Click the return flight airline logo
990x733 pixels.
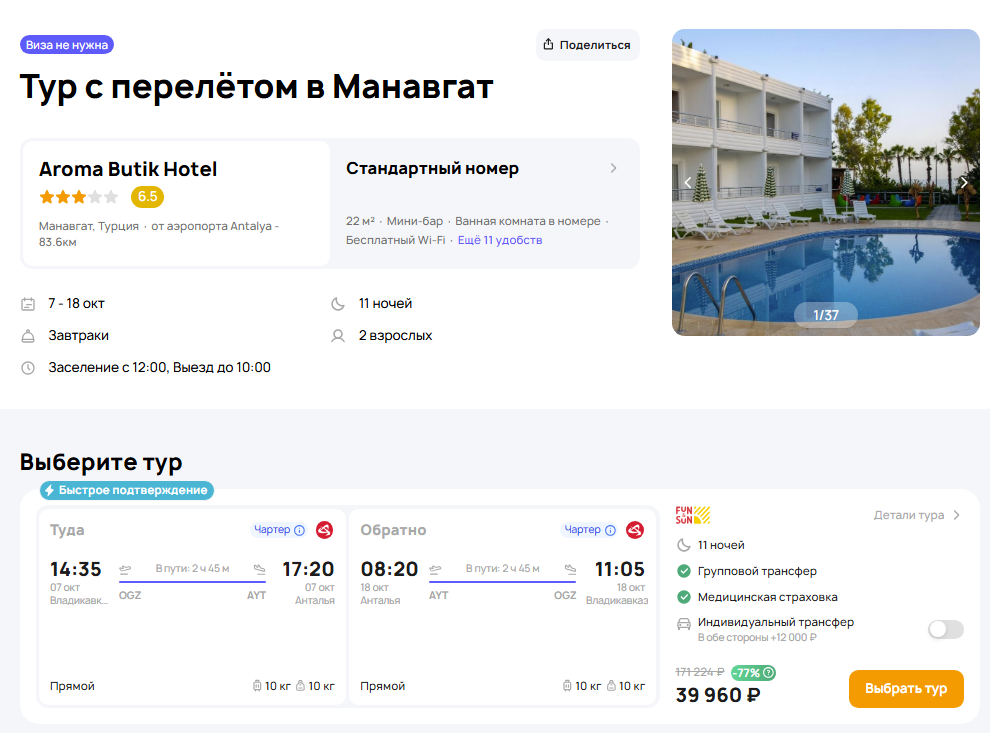tap(634, 530)
